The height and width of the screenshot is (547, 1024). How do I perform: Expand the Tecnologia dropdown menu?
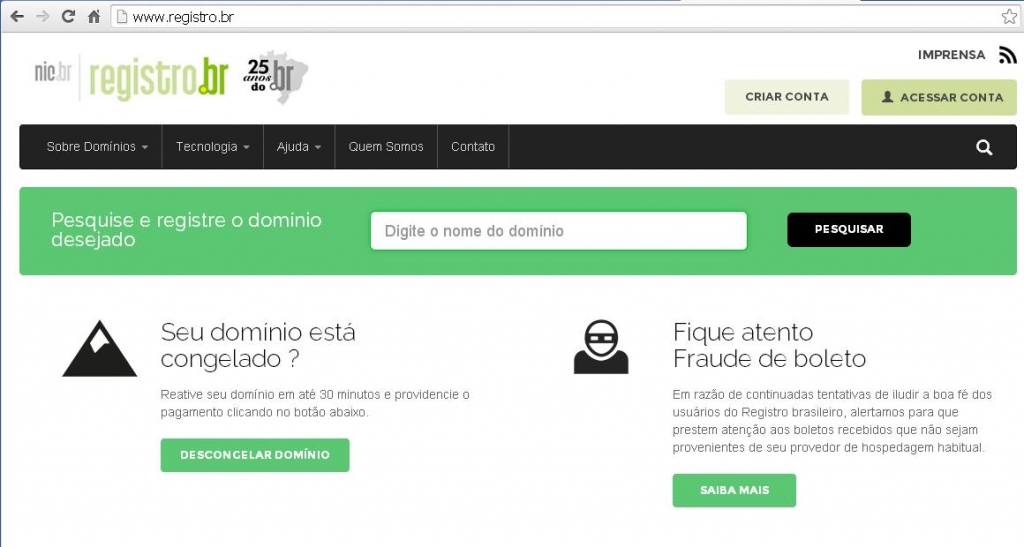(x=213, y=147)
